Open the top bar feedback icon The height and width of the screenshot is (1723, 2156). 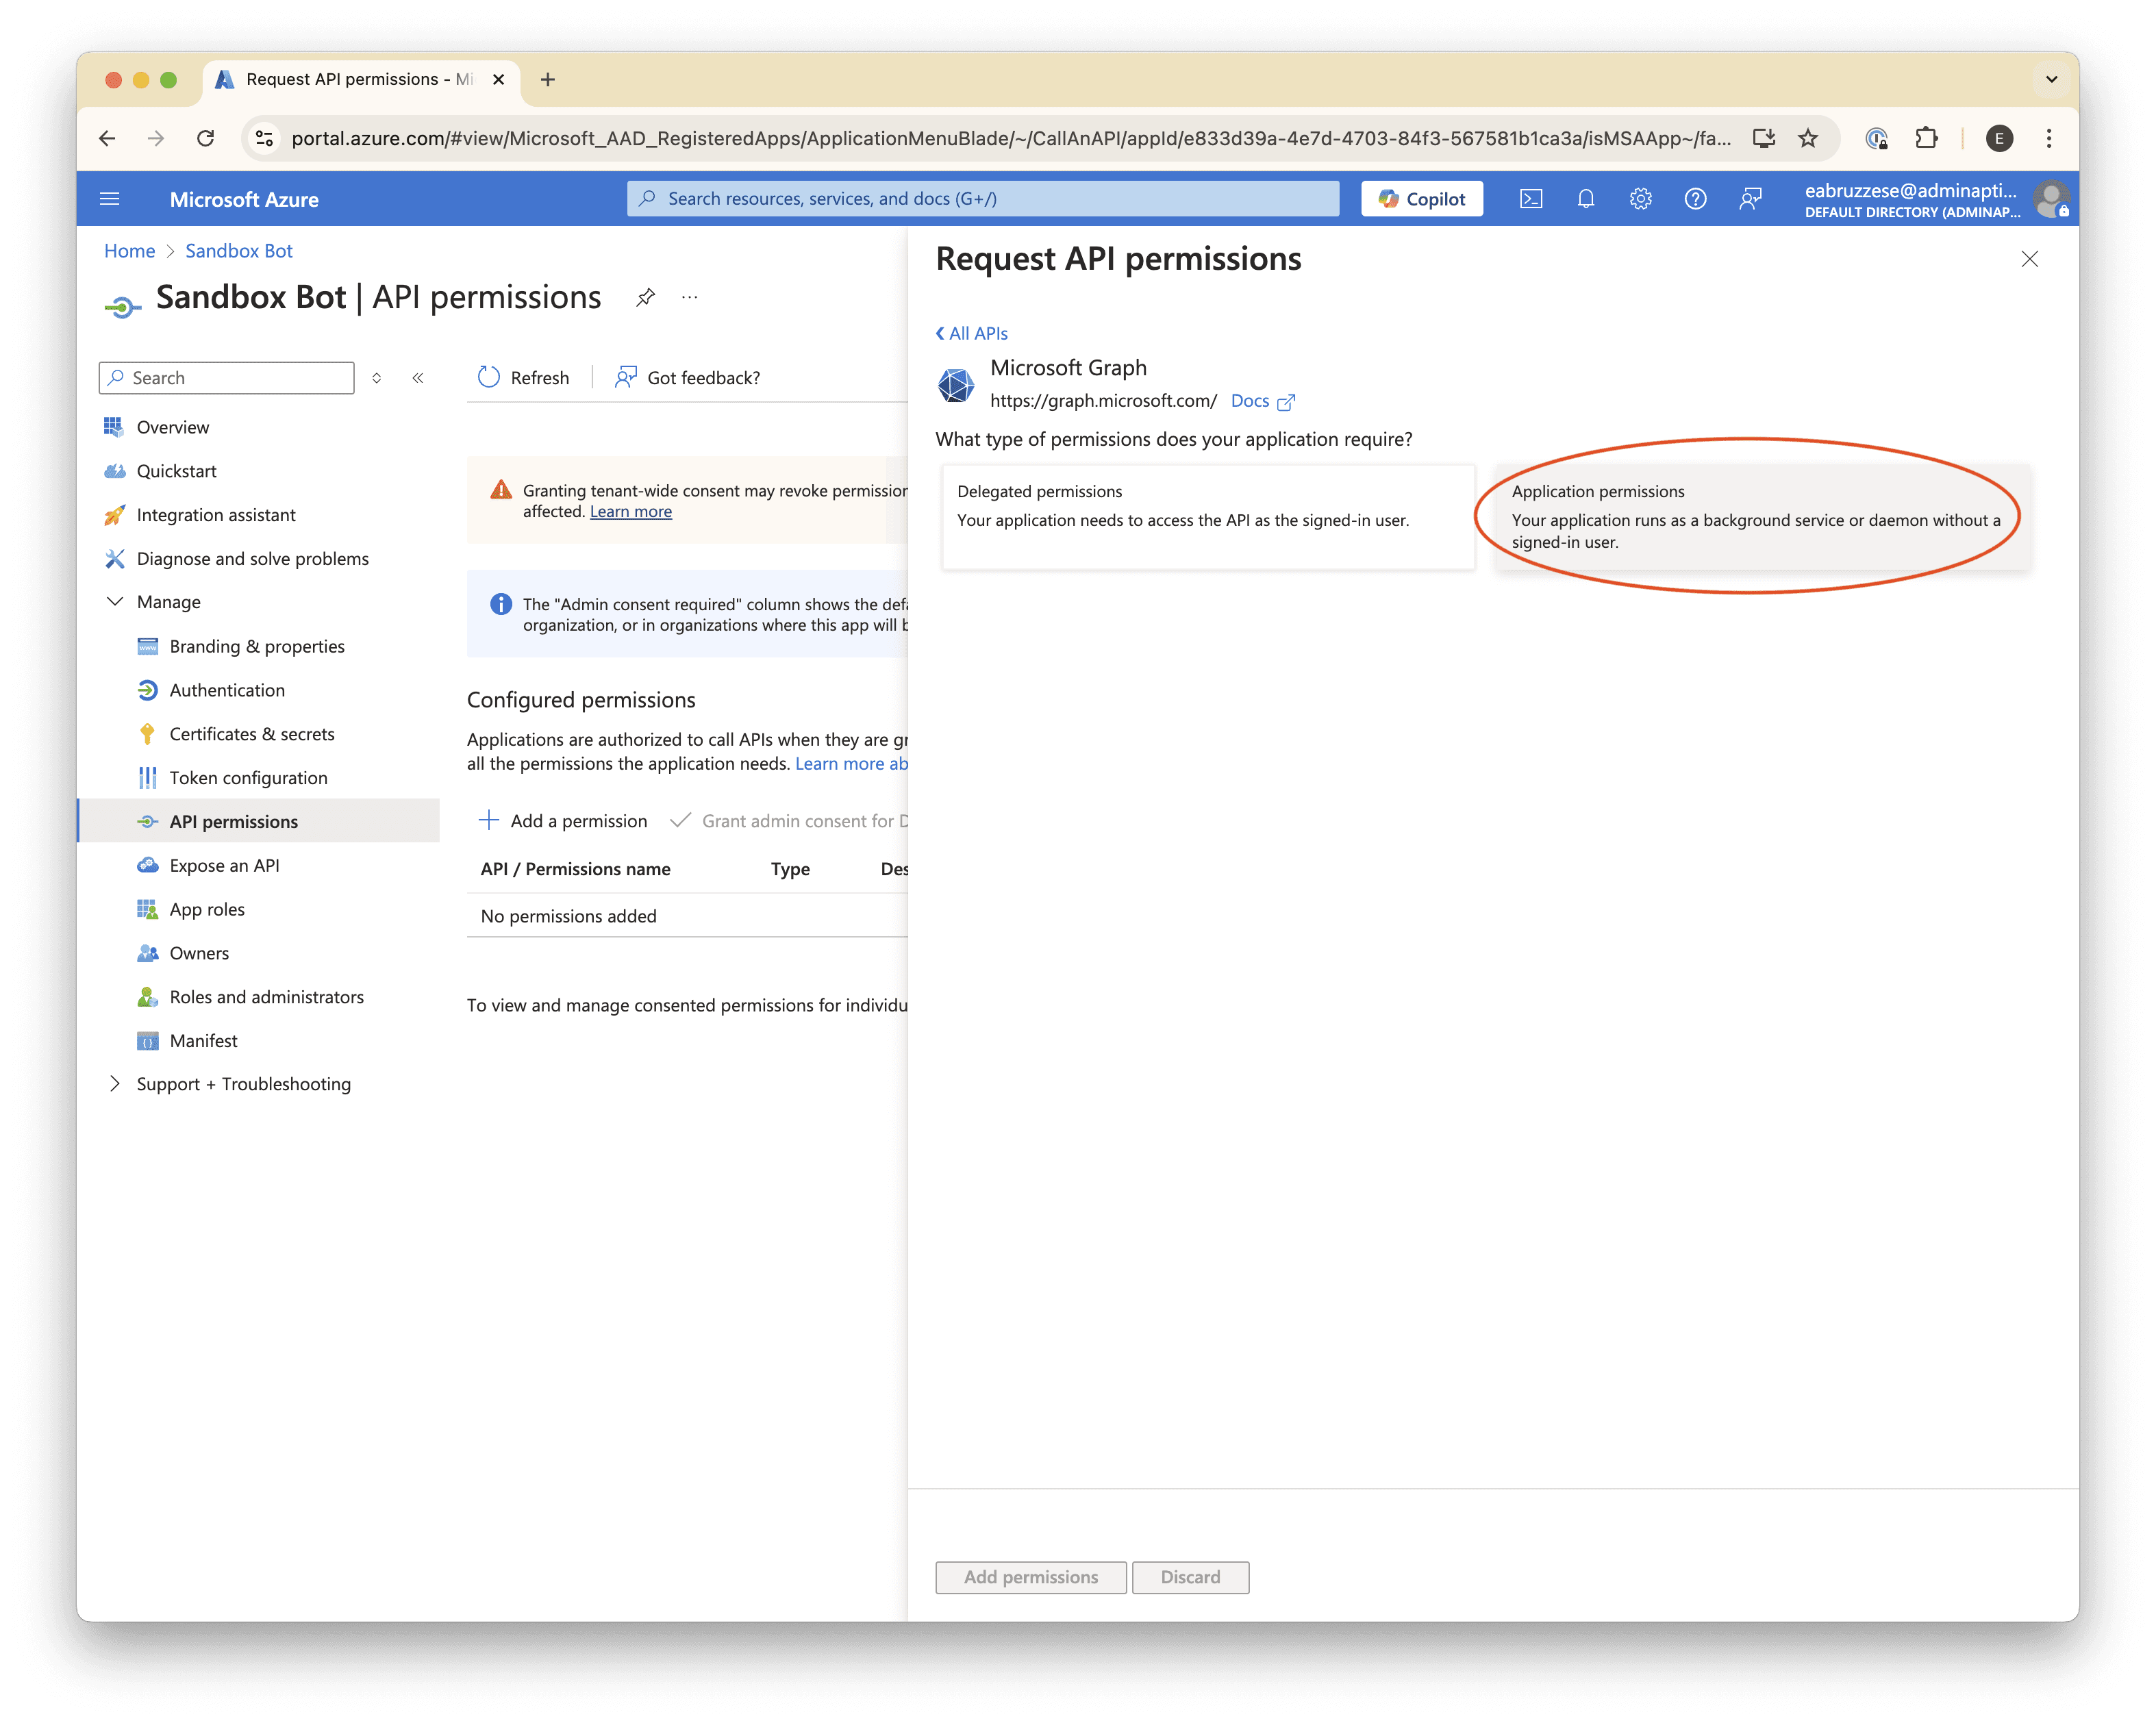[x=1750, y=199]
